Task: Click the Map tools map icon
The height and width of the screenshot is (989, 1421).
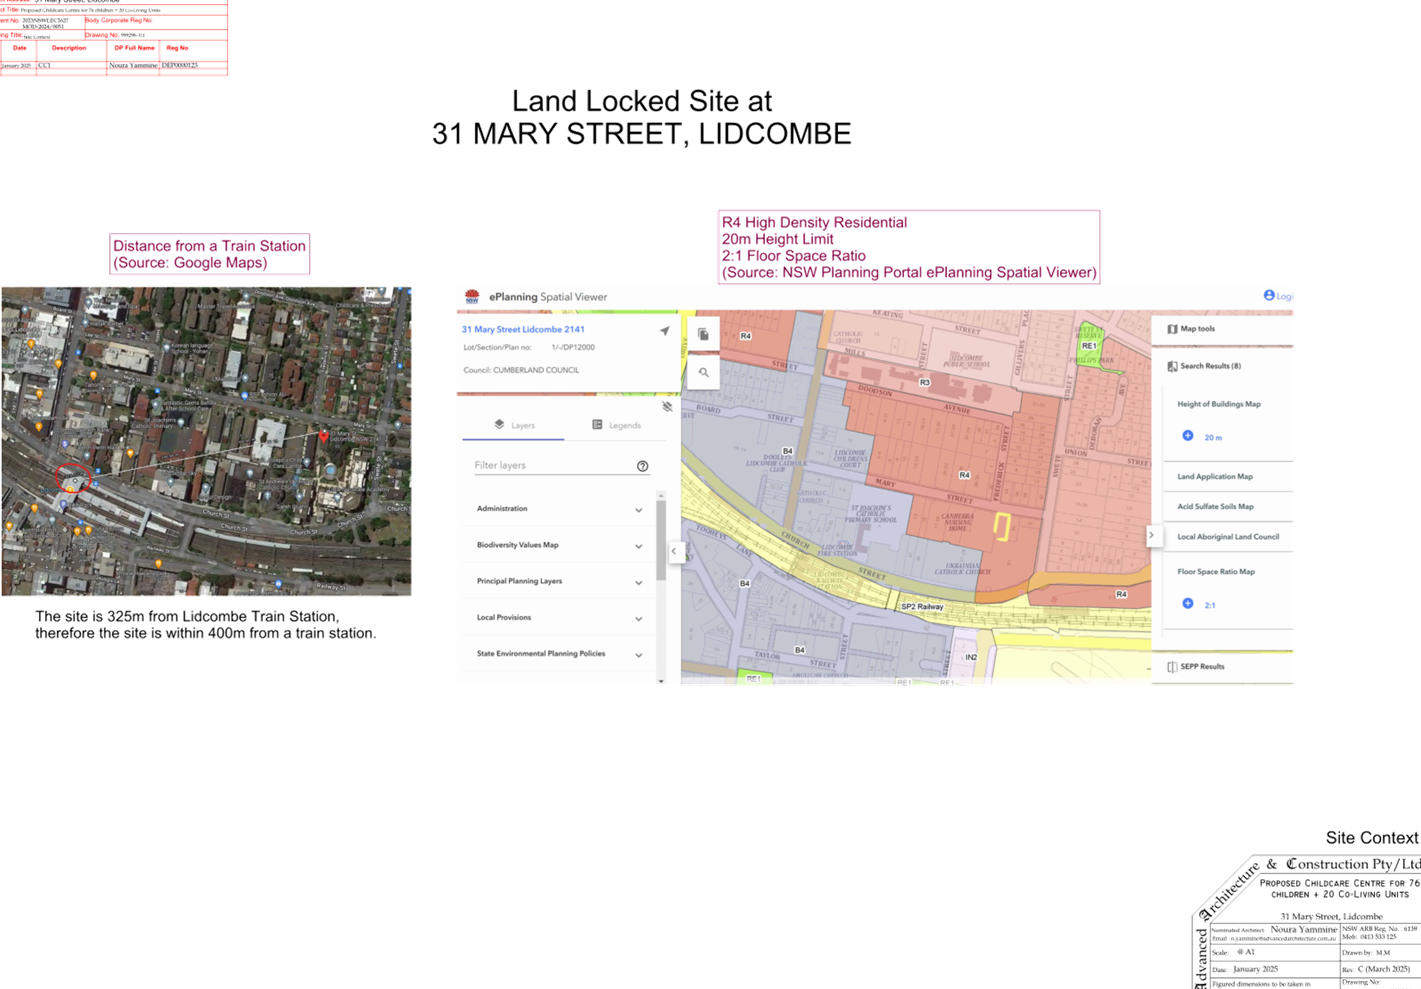Action: (1172, 329)
